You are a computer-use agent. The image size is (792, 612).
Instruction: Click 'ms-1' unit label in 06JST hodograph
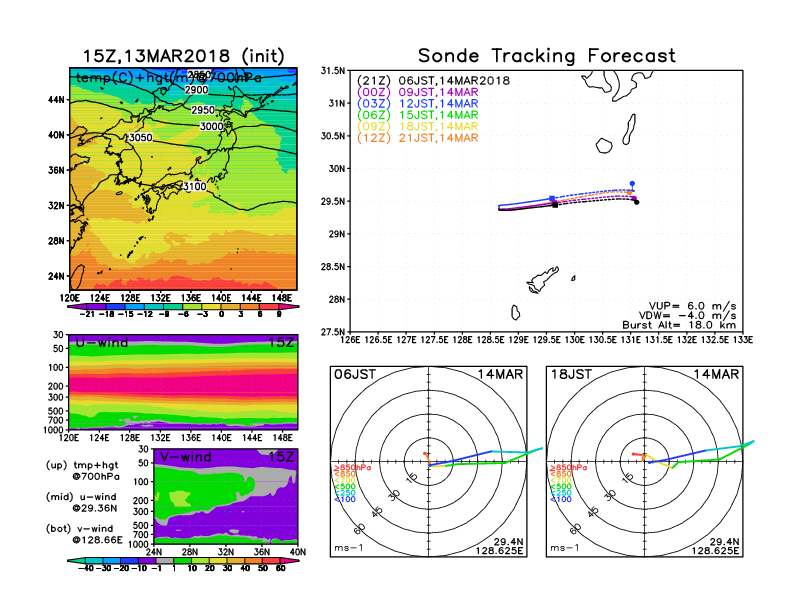tap(349, 548)
